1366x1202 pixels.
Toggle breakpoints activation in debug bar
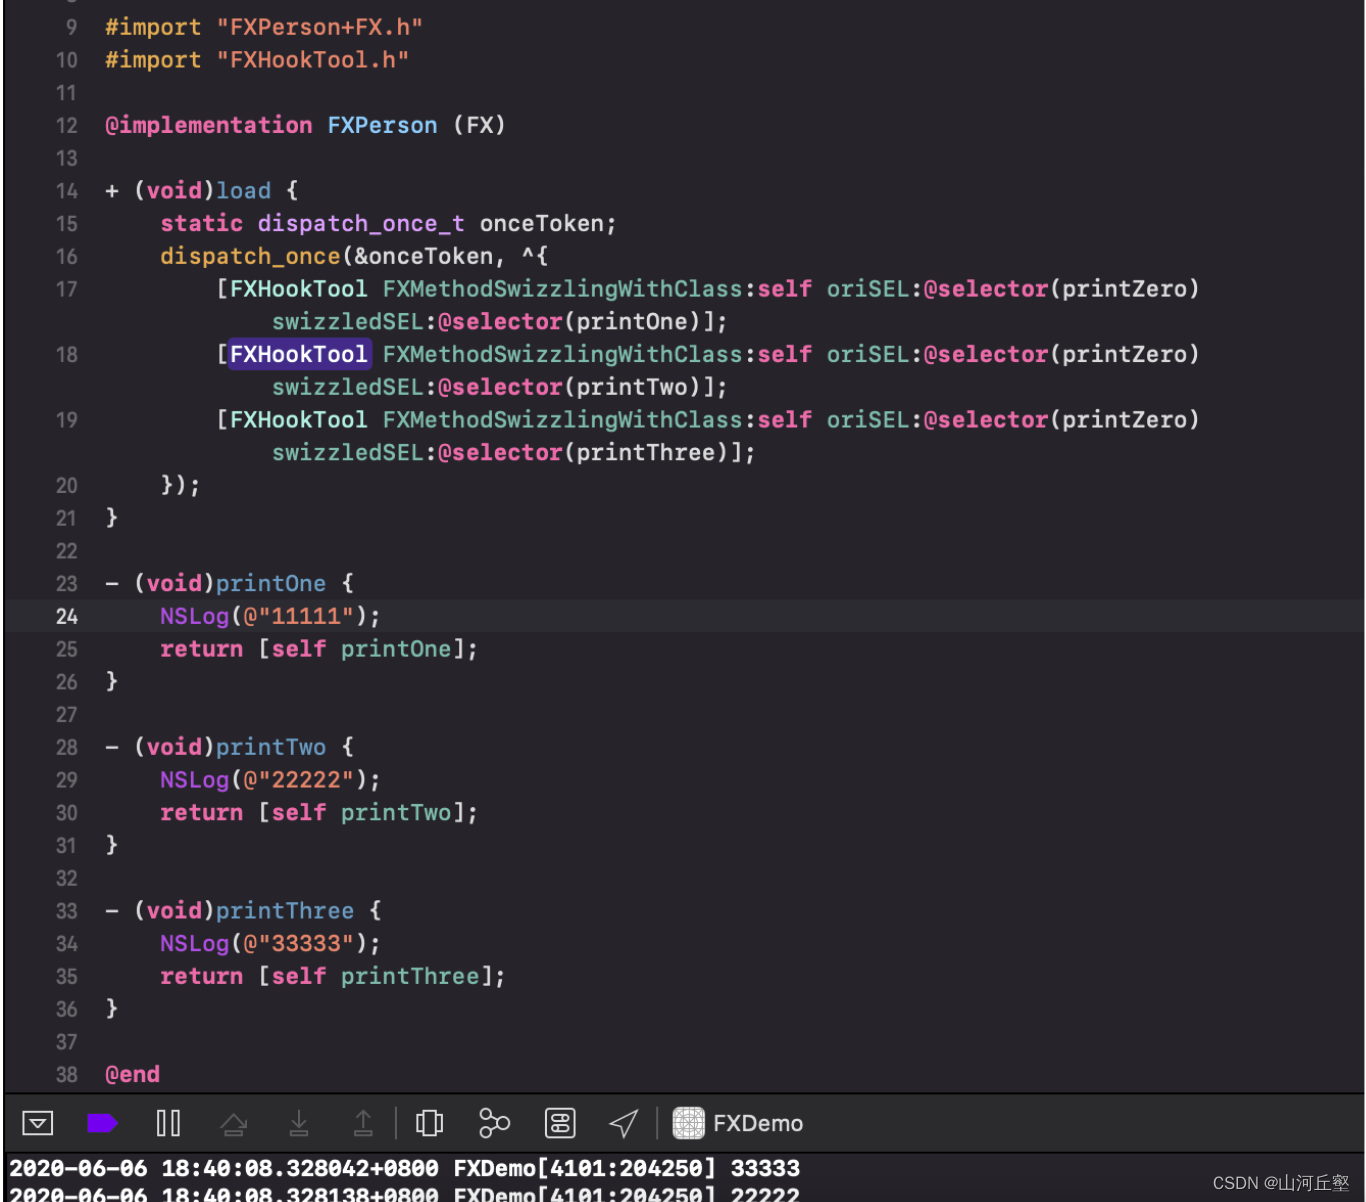103,1123
